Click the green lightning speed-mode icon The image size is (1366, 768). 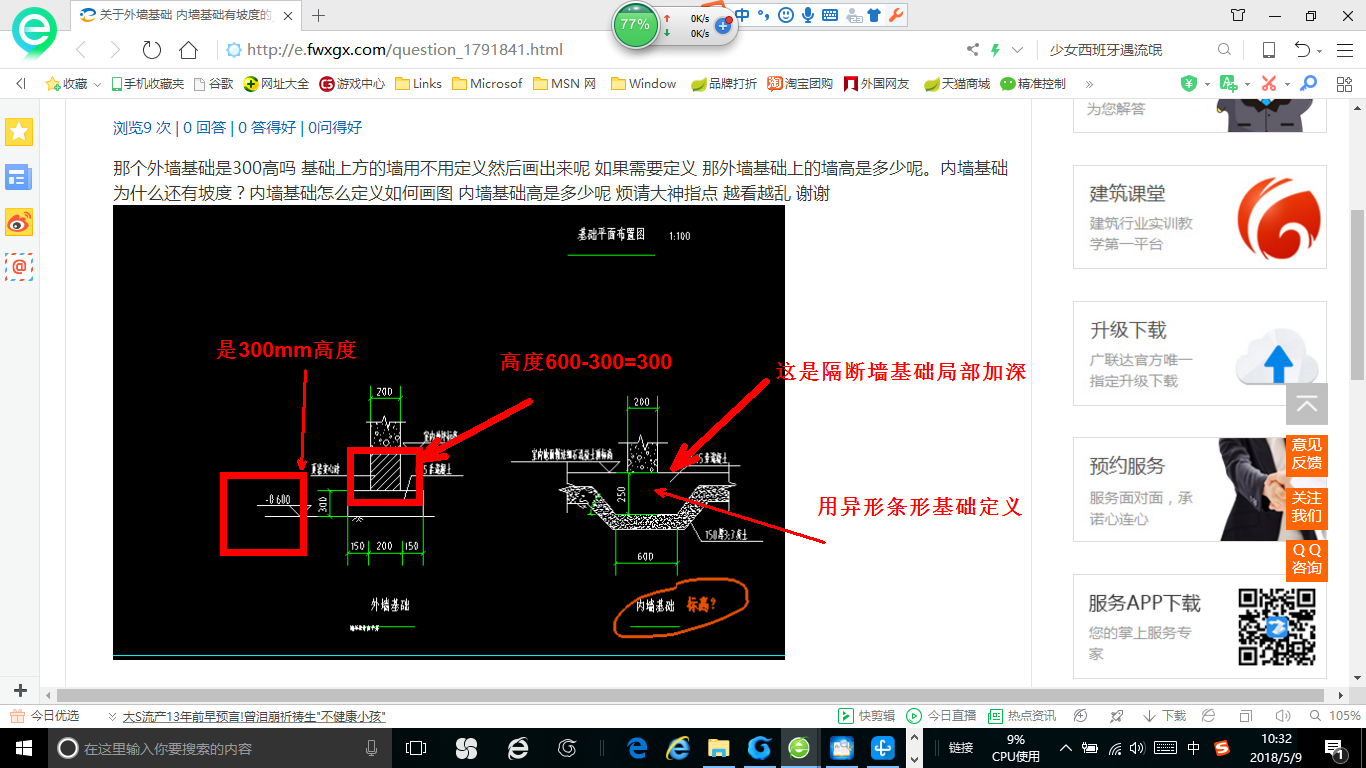pyautogui.click(x=995, y=50)
